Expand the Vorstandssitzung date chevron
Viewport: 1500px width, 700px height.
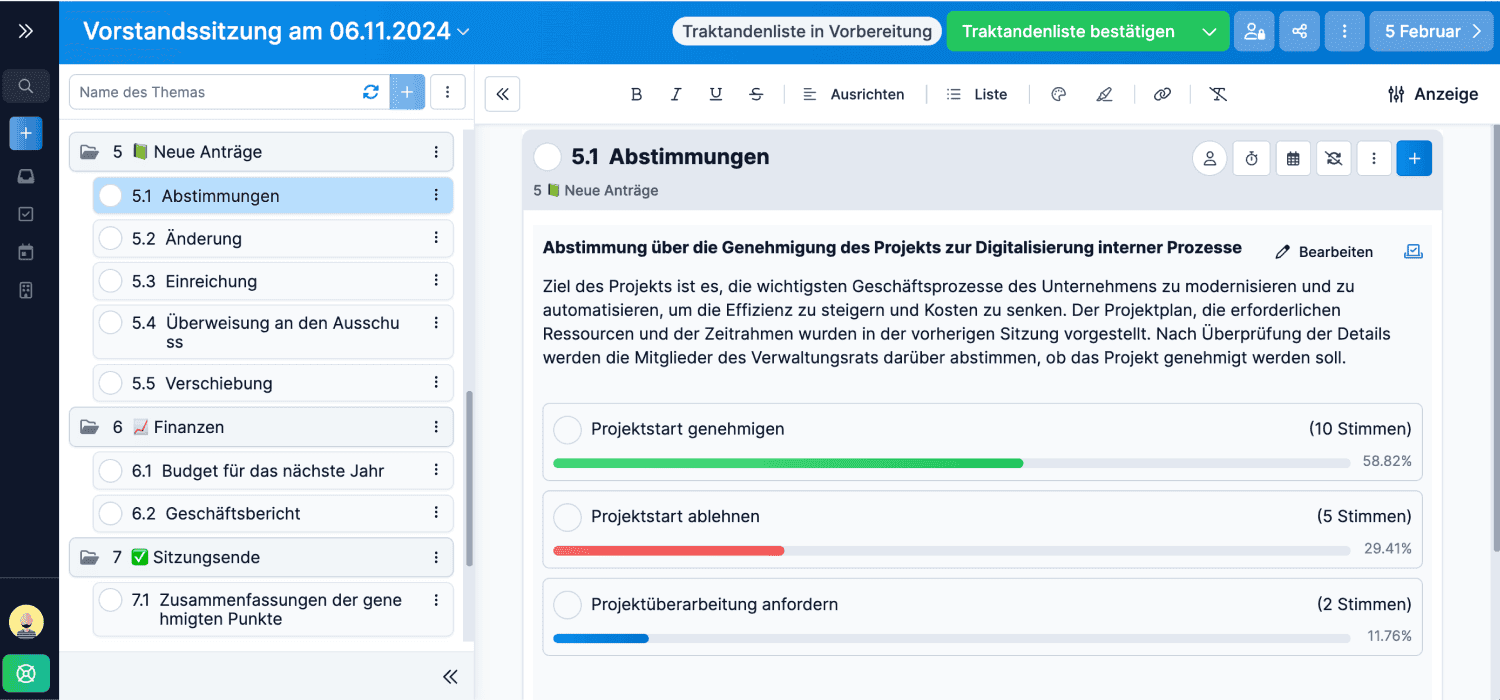point(462,31)
